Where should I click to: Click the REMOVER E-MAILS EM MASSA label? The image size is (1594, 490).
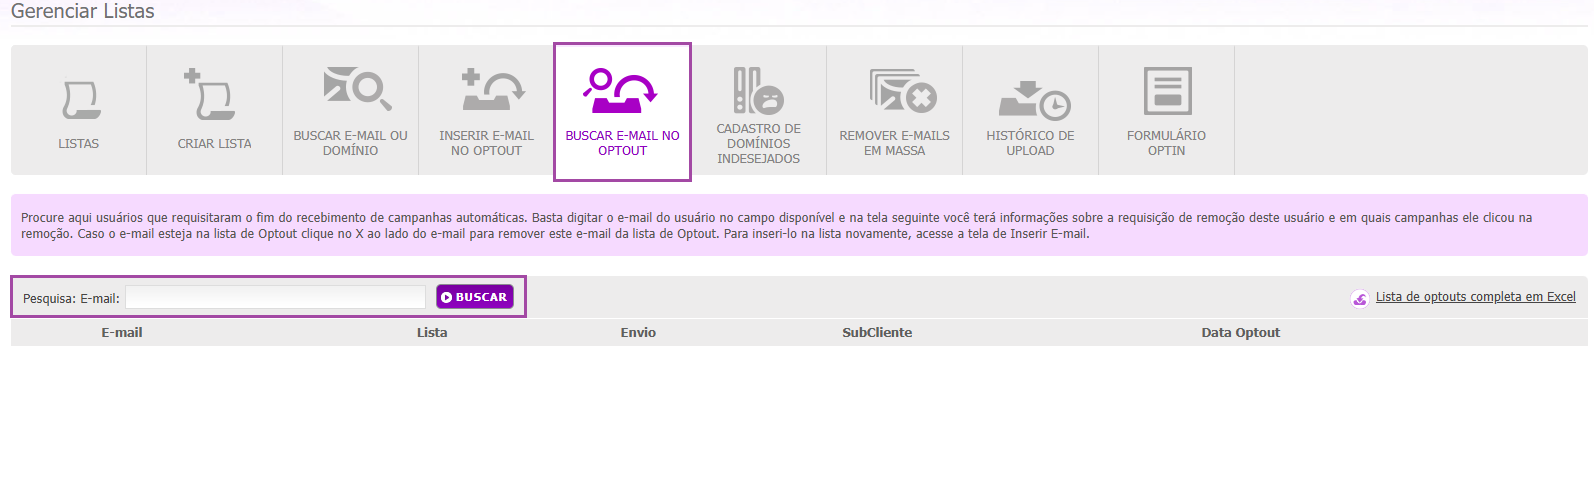point(894,143)
